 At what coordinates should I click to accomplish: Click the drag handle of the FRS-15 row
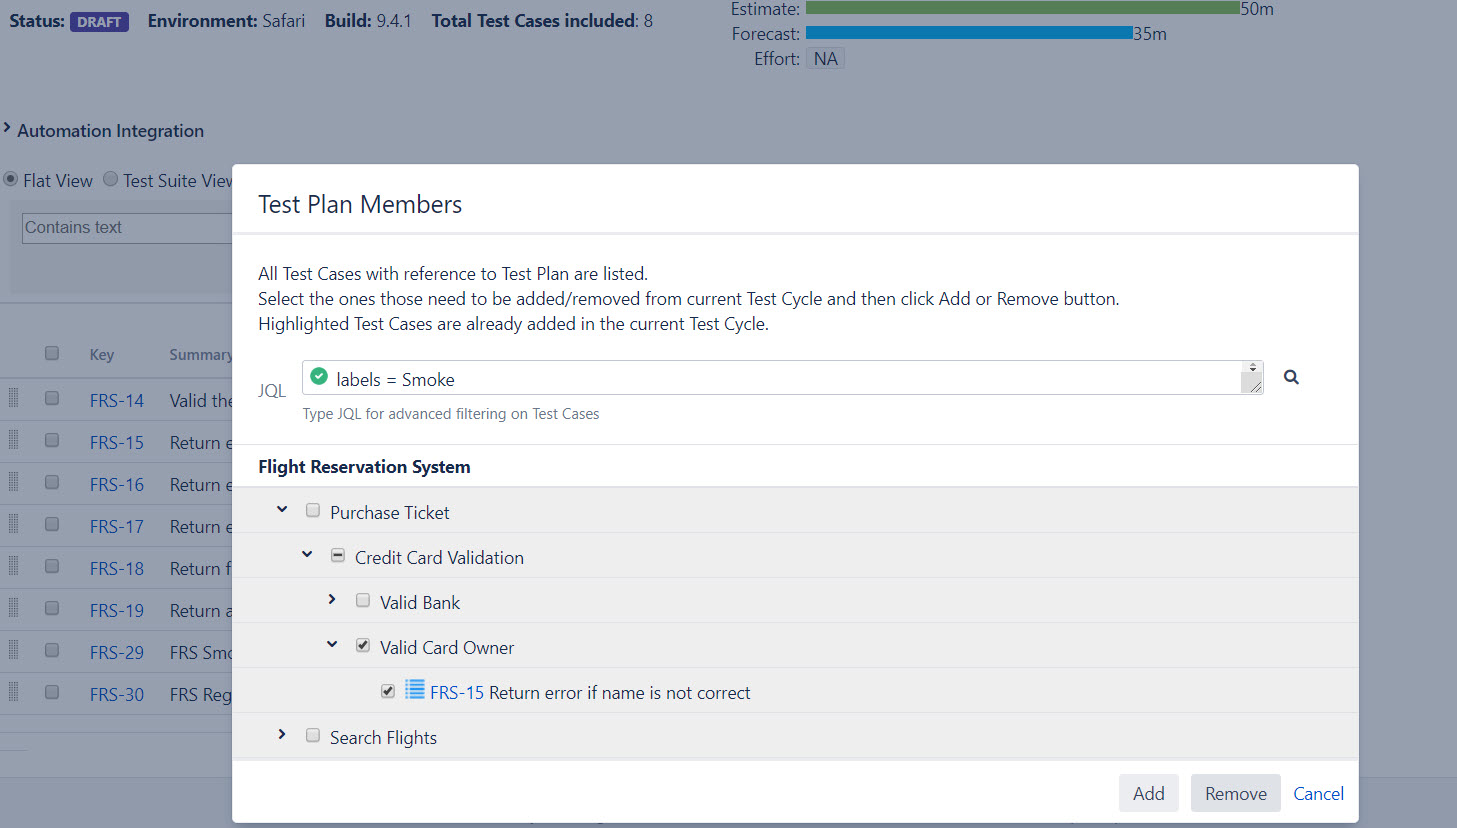coord(14,440)
